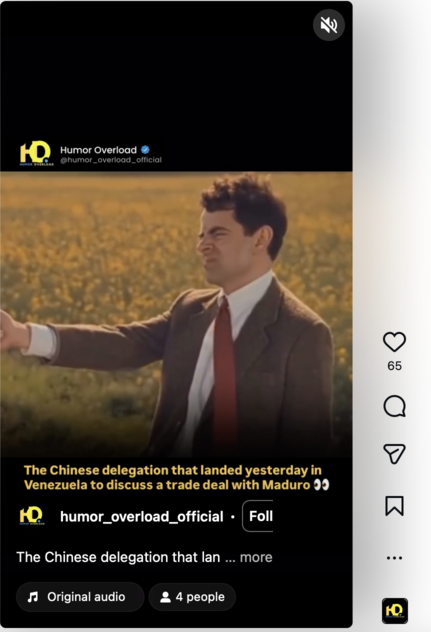Open the Original audio page

coord(80,597)
